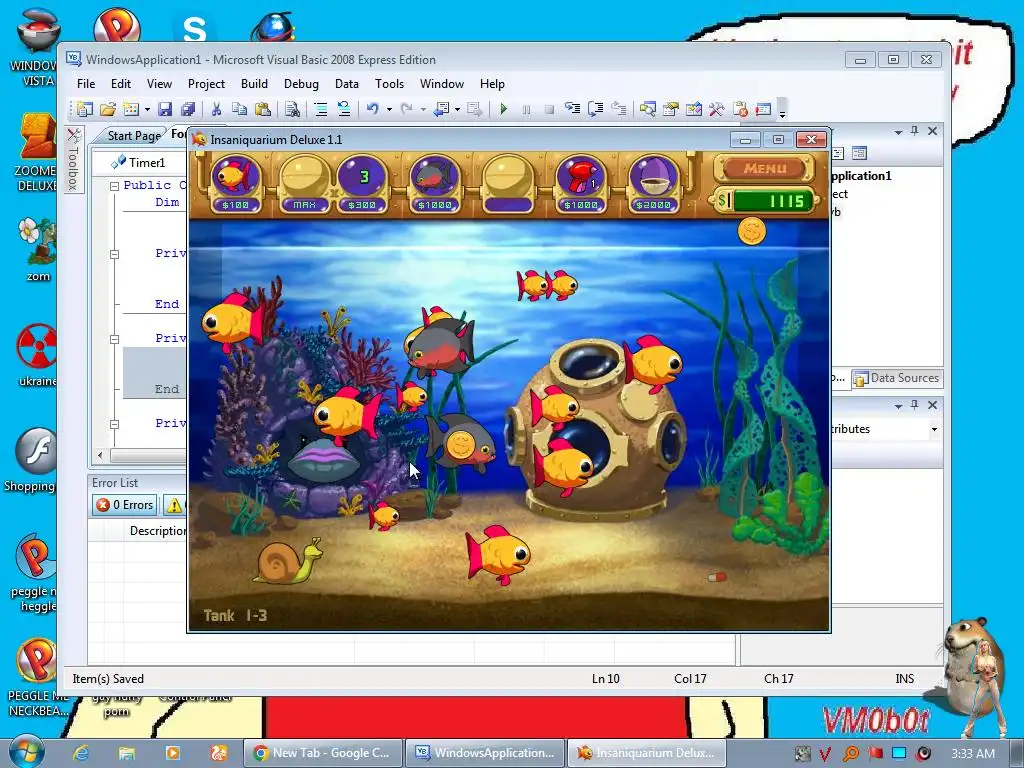The width and height of the screenshot is (1024, 768).
Task: Buy the egg piece for $2000
Action: point(653,183)
